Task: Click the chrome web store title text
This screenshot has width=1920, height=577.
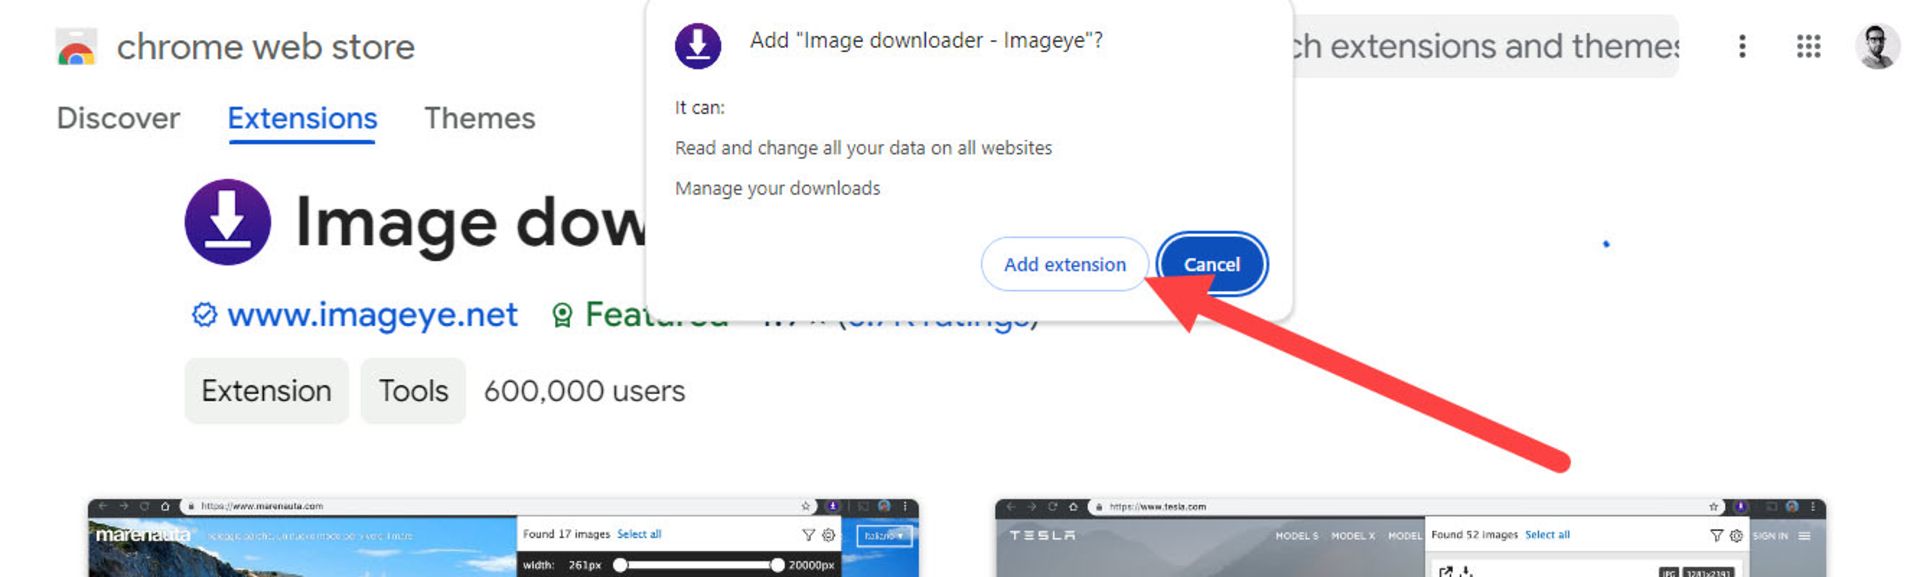Action: click(265, 47)
